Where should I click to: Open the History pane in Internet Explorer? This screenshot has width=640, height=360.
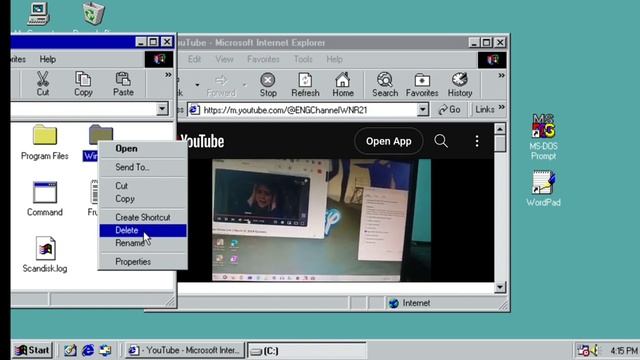(x=460, y=84)
